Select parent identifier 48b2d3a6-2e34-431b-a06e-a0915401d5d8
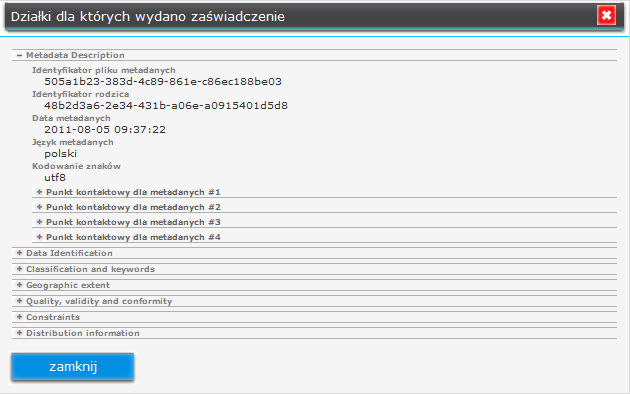This screenshot has height=394, width=630. pyautogui.click(x=166, y=106)
